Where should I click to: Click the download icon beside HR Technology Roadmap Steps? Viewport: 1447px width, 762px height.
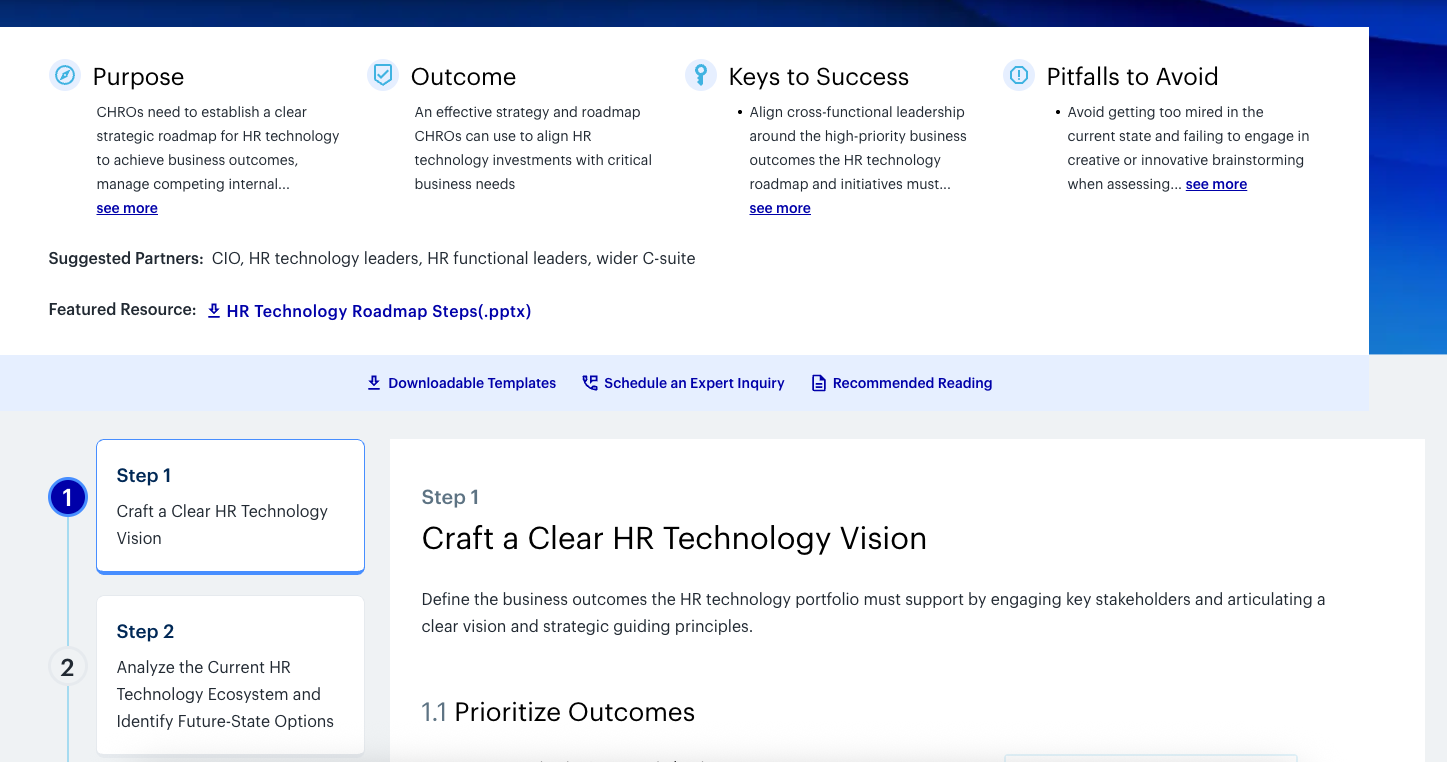click(214, 311)
